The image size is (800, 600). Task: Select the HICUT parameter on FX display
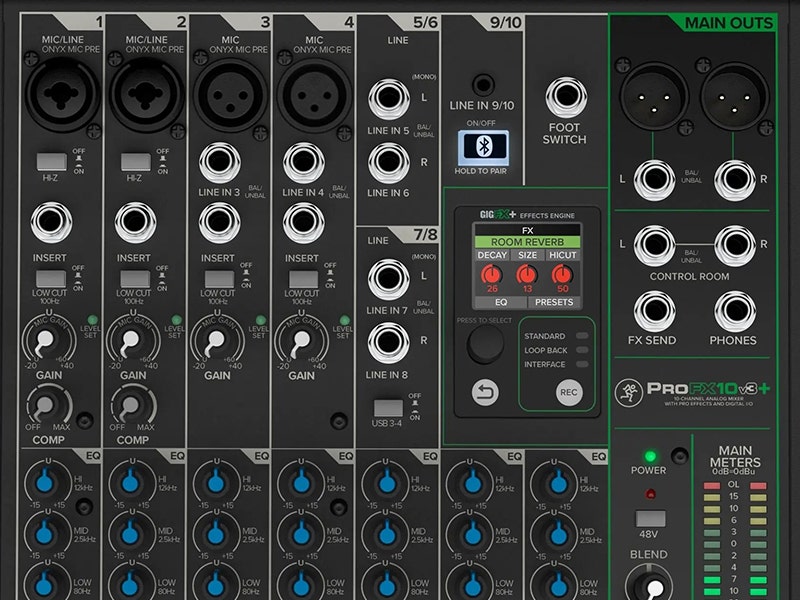pyautogui.click(x=562, y=255)
